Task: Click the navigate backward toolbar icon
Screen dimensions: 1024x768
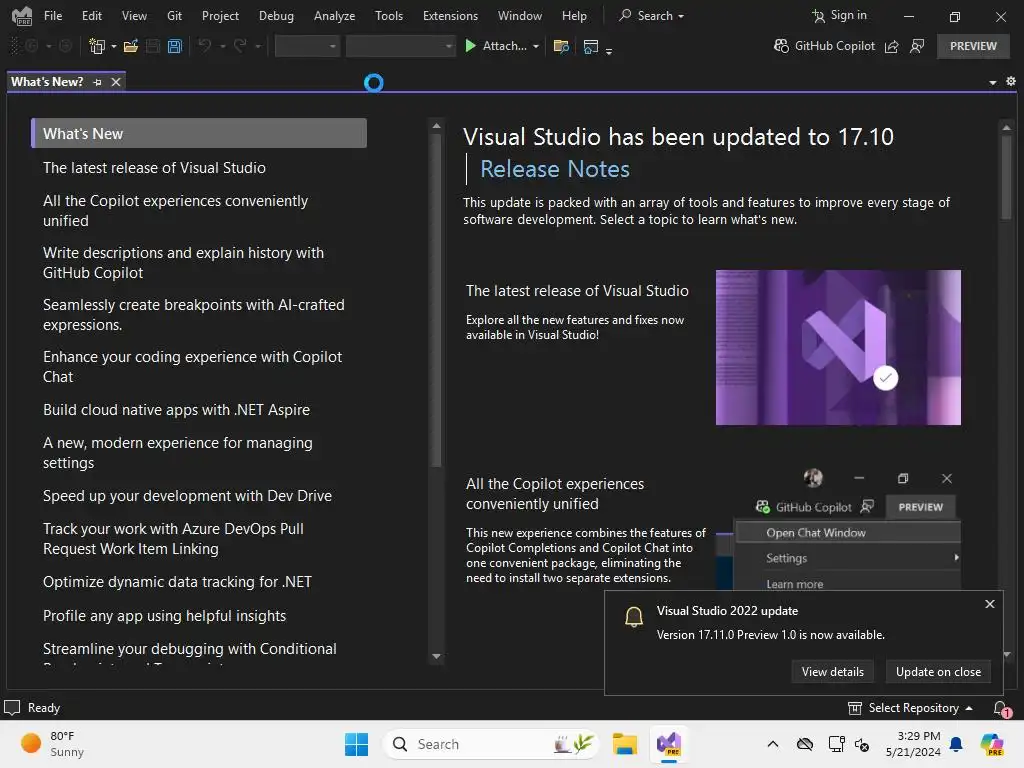Action: click(x=31, y=46)
